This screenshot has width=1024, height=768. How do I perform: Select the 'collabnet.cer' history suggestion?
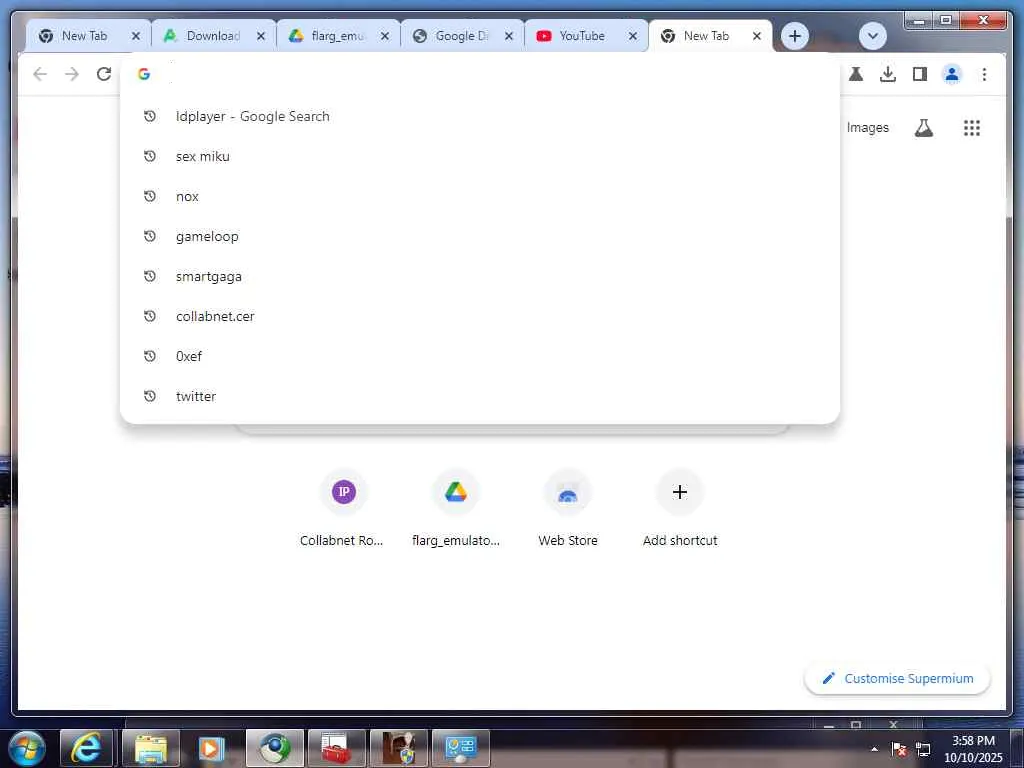(x=480, y=316)
